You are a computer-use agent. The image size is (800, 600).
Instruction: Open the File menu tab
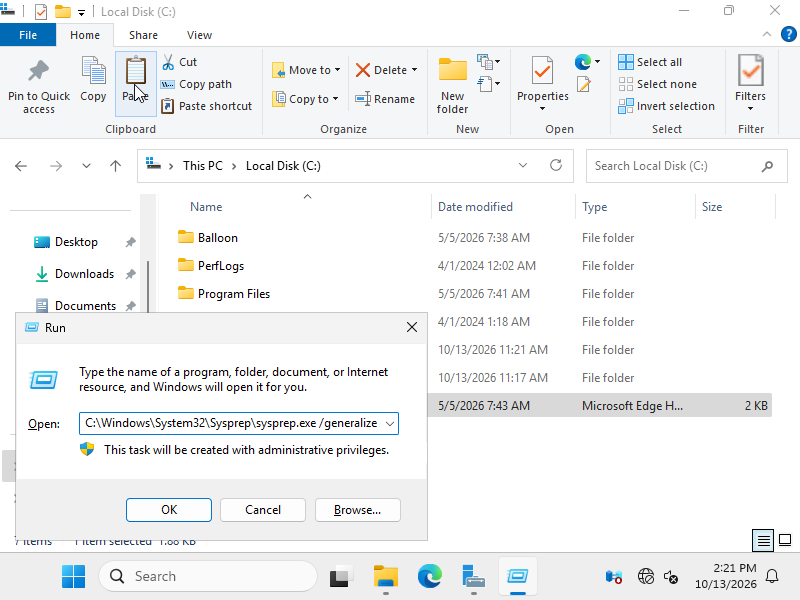[x=28, y=35]
